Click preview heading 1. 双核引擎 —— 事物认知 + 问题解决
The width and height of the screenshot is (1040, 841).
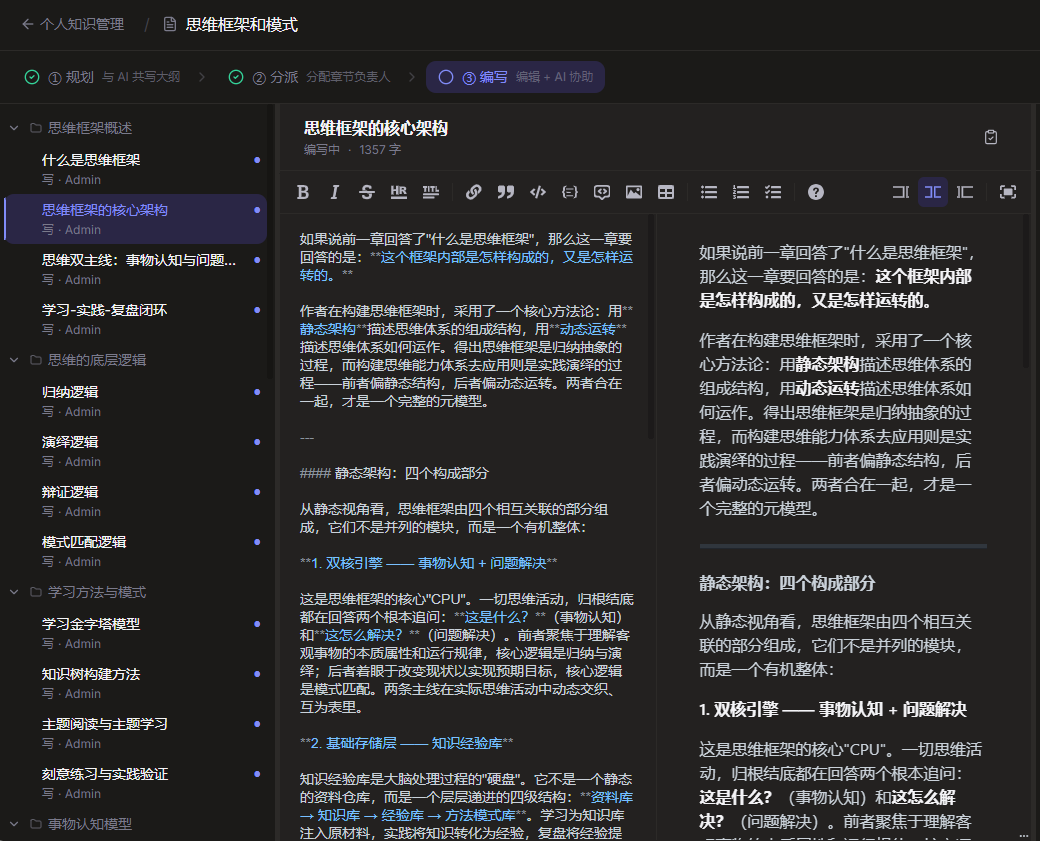click(832, 709)
